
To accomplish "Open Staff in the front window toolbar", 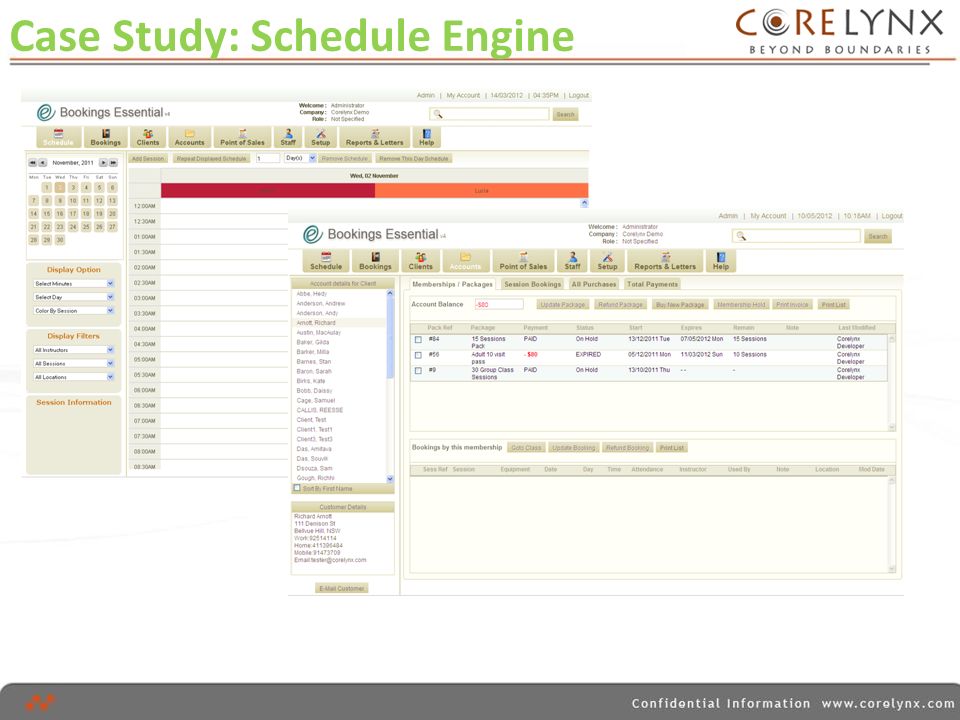I will tap(572, 261).
